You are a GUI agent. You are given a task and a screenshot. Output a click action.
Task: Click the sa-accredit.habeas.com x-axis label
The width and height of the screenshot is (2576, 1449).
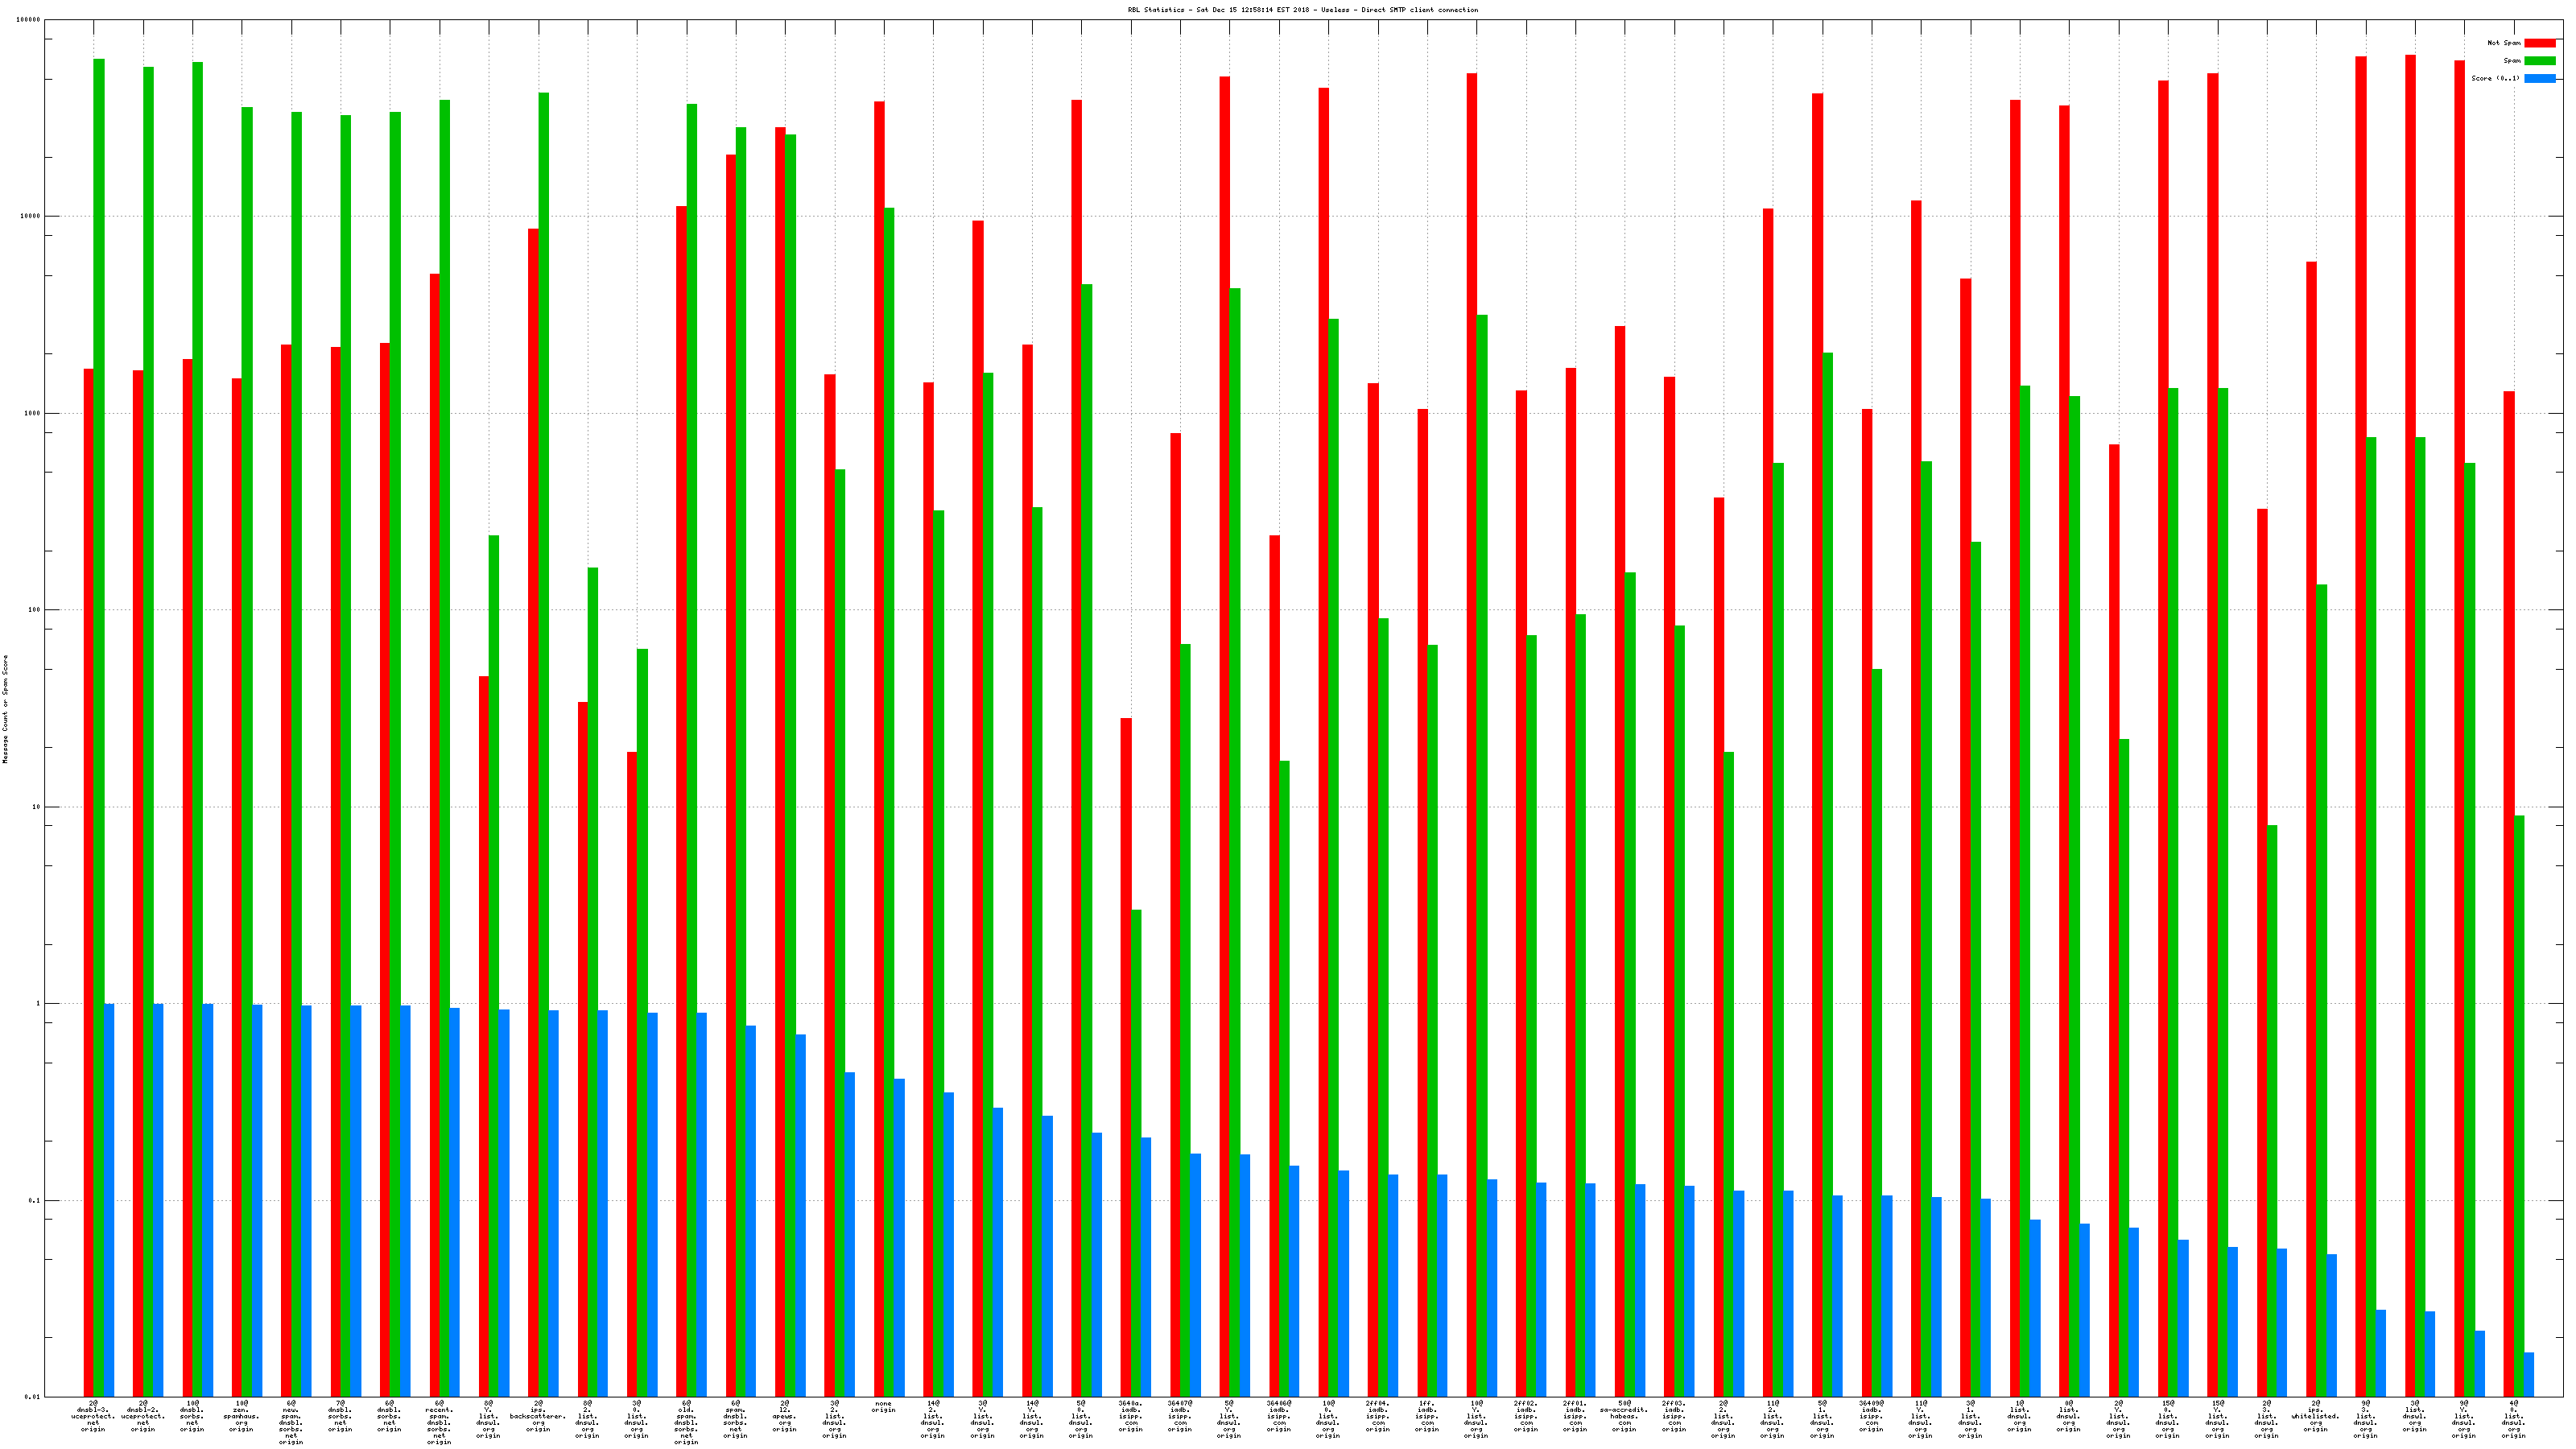(x=1624, y=1416)
